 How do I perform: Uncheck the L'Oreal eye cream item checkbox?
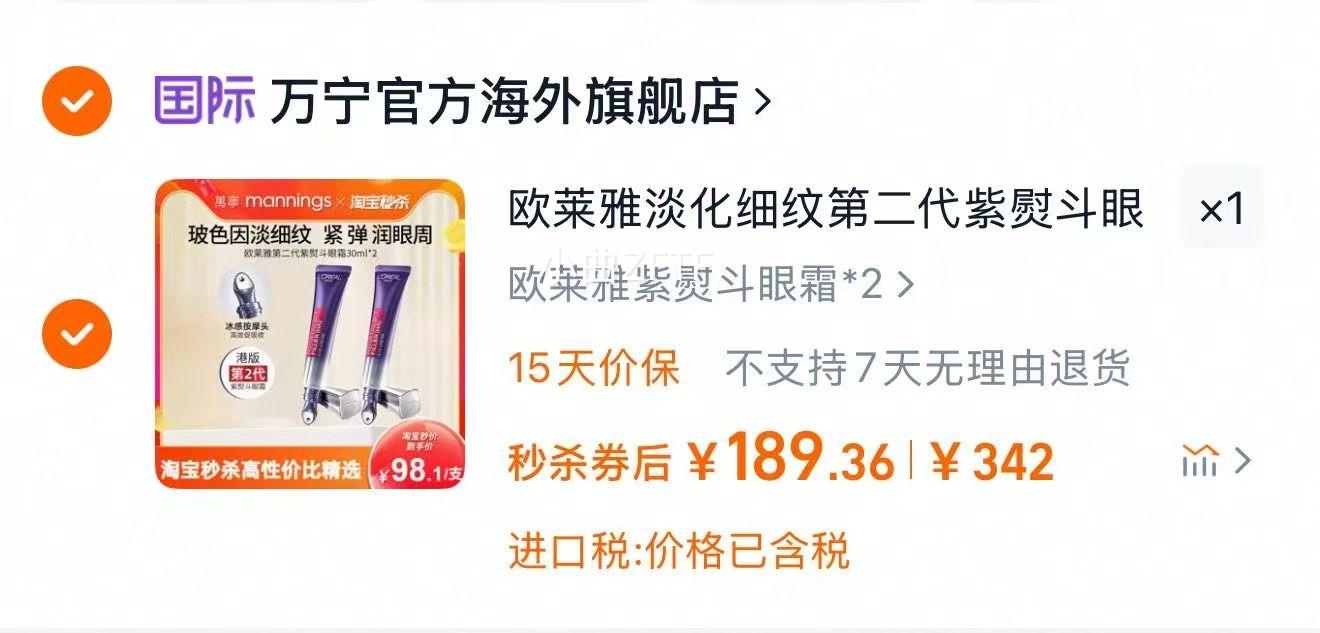[76, 333]
